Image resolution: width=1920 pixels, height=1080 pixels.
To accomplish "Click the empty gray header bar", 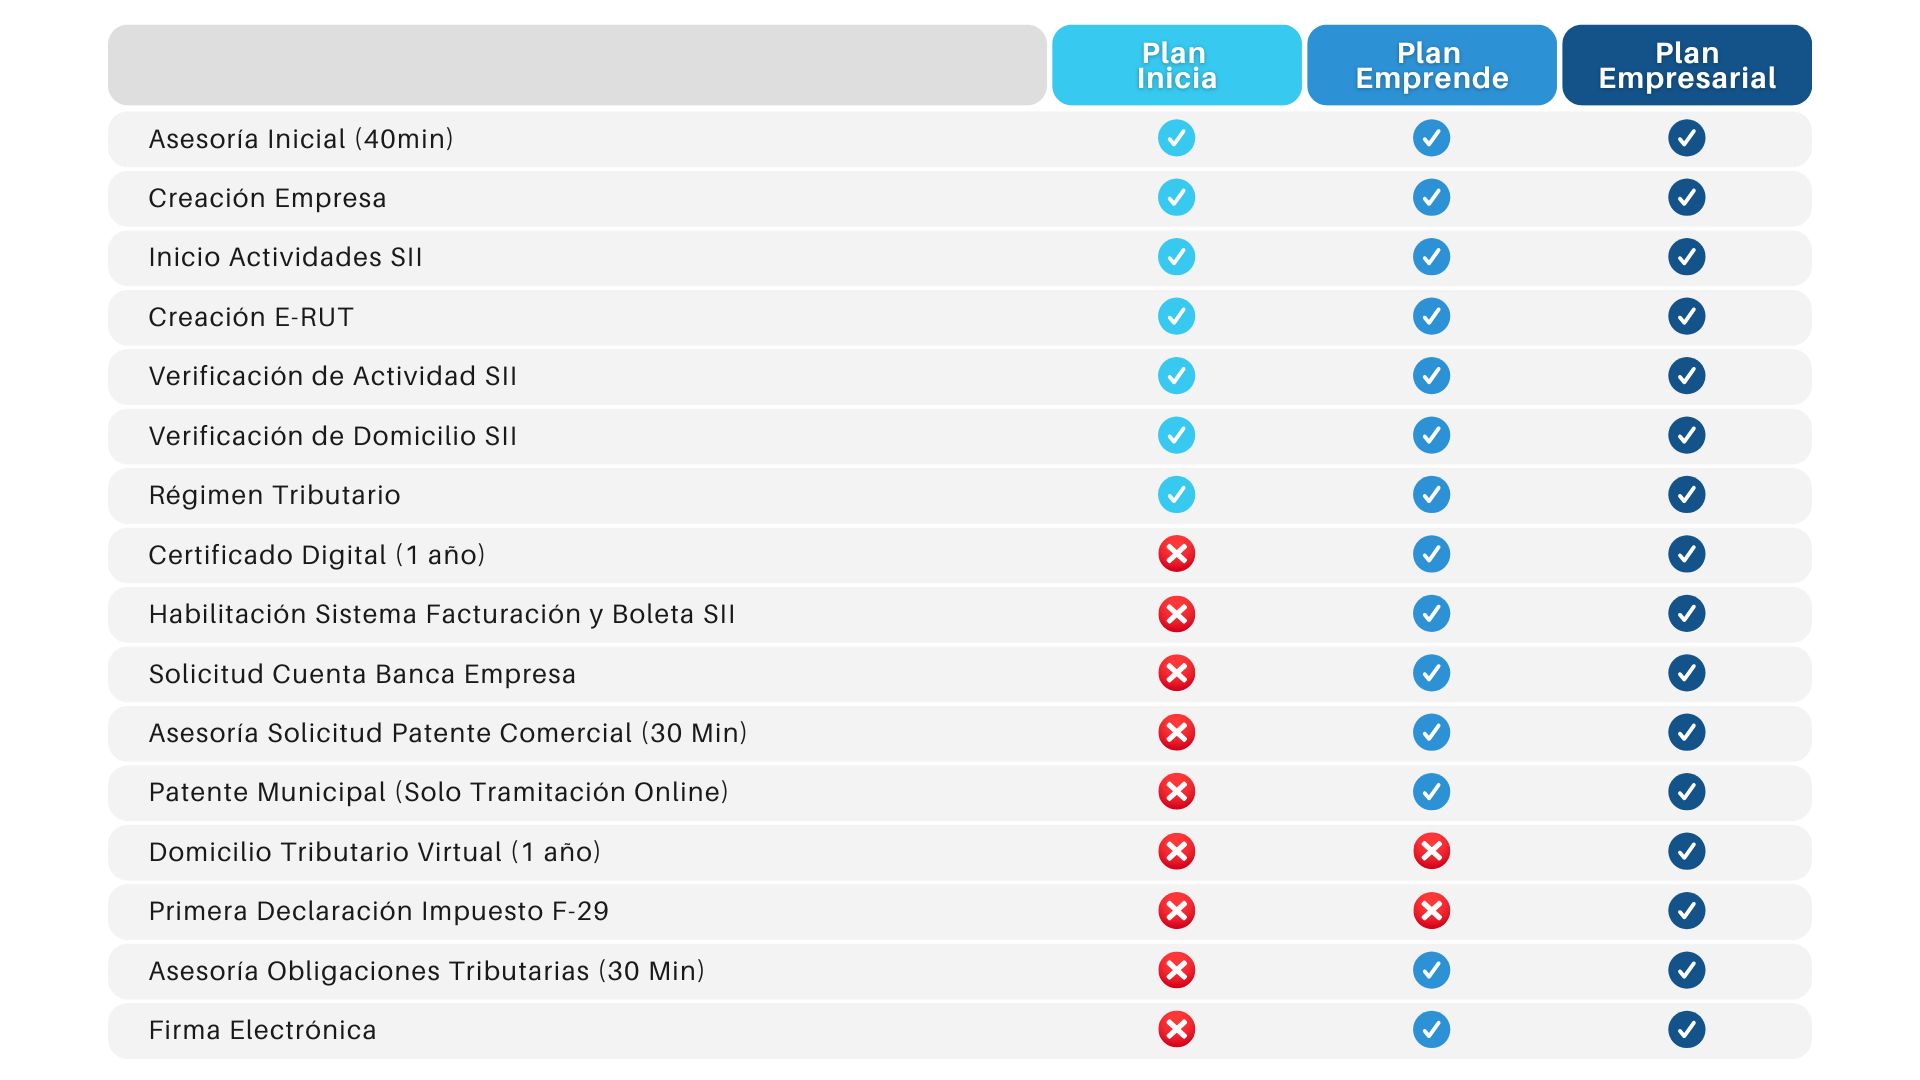I will pyautogui.click(x=577, y=65).
